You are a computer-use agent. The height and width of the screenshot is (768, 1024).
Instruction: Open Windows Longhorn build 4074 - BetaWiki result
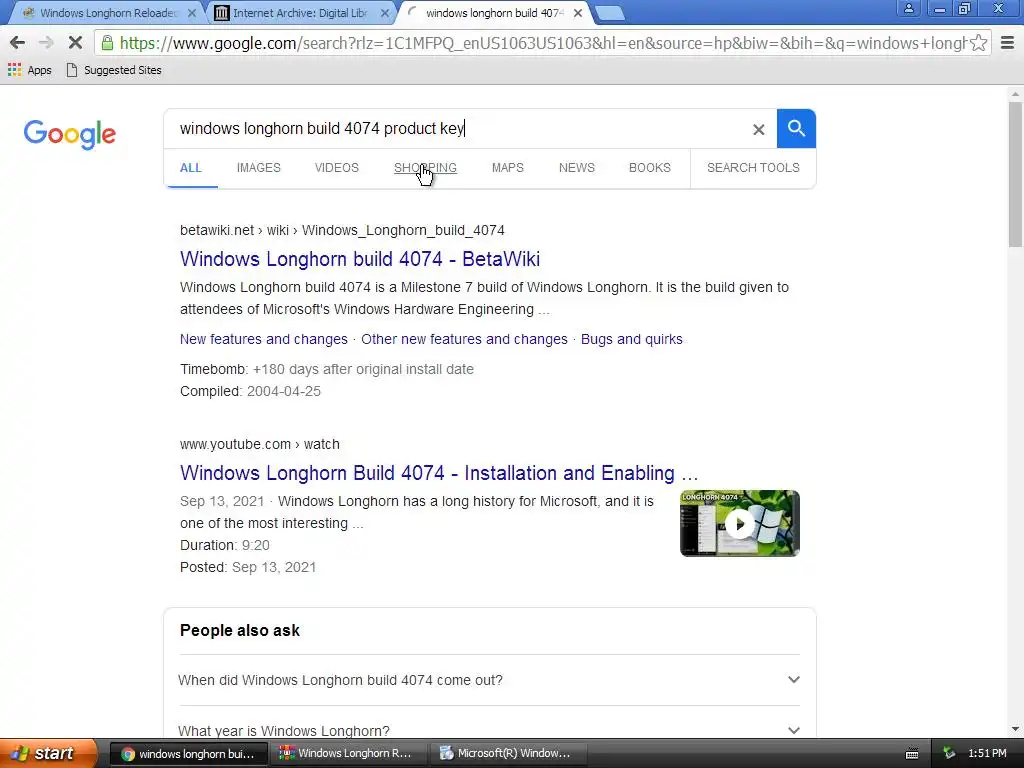tap(360, 259)
